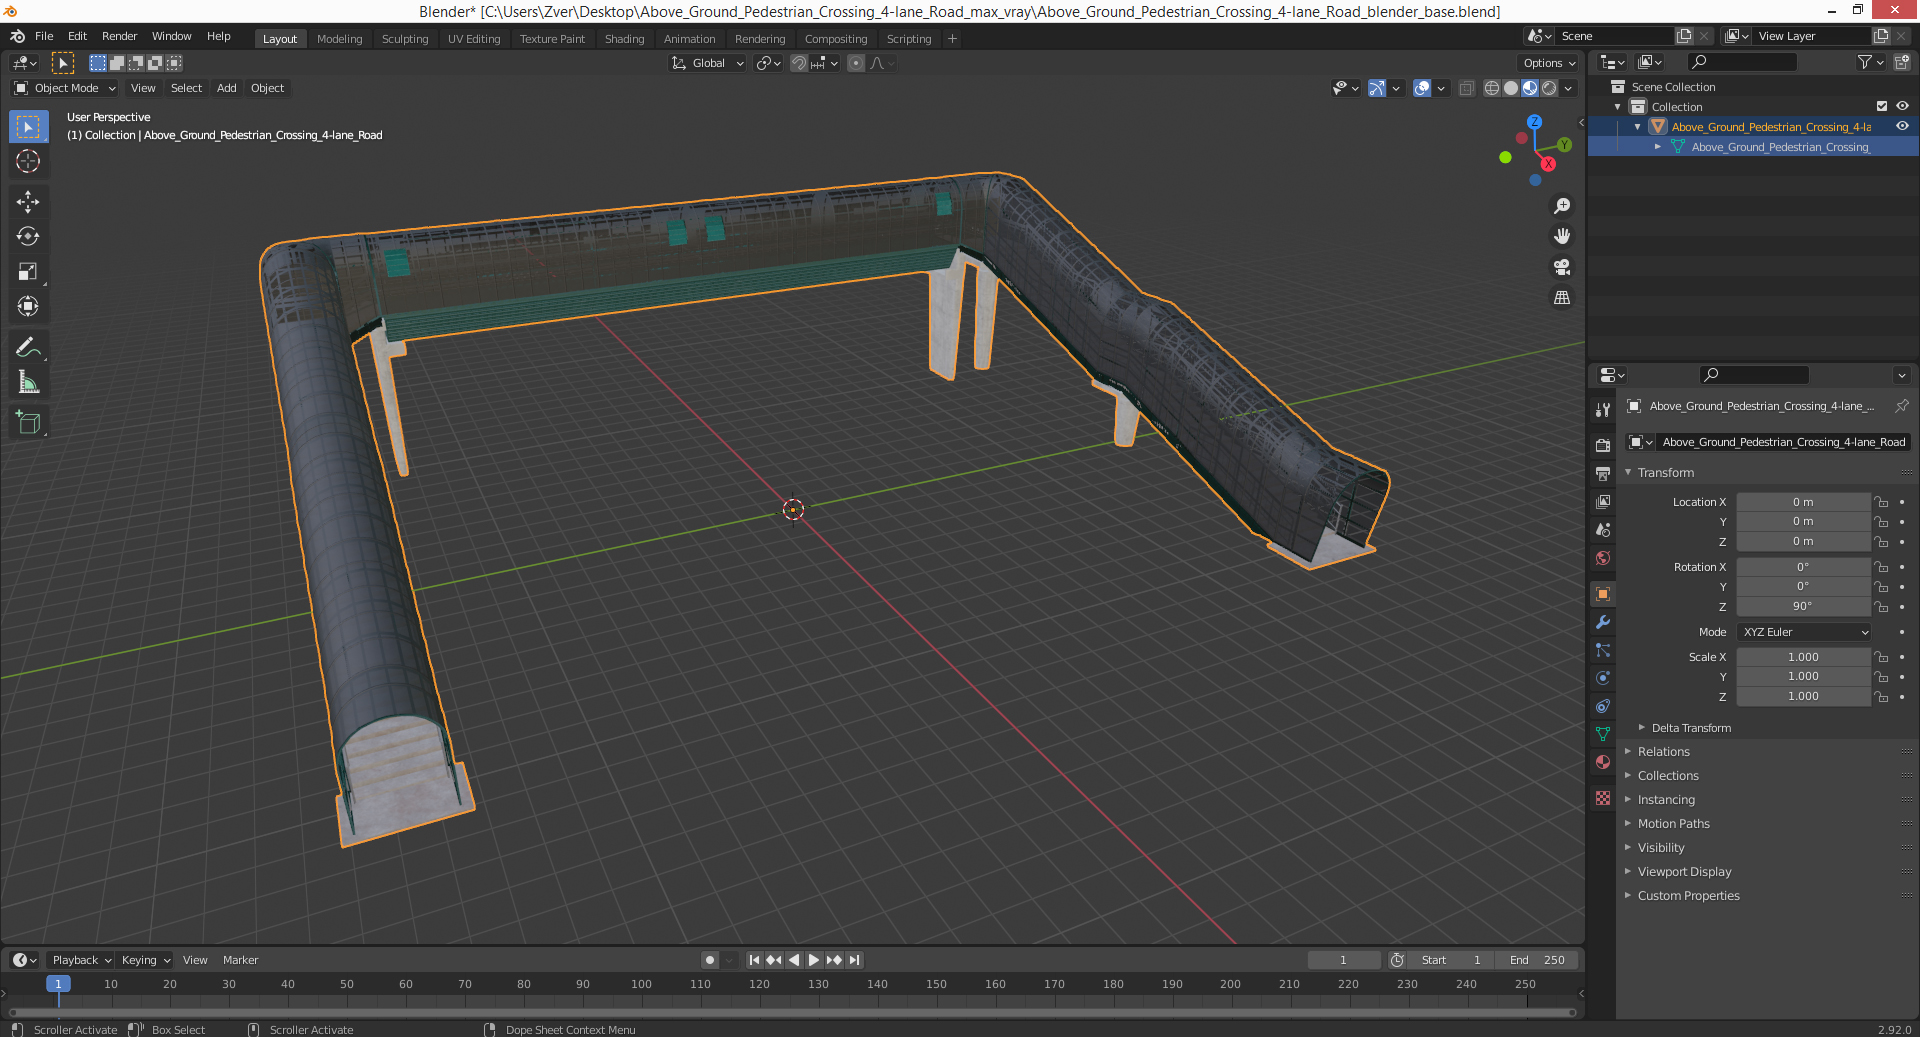Open the Options dropdown in viewport
The image size is (1920, 1037).
pos(1549,63)
